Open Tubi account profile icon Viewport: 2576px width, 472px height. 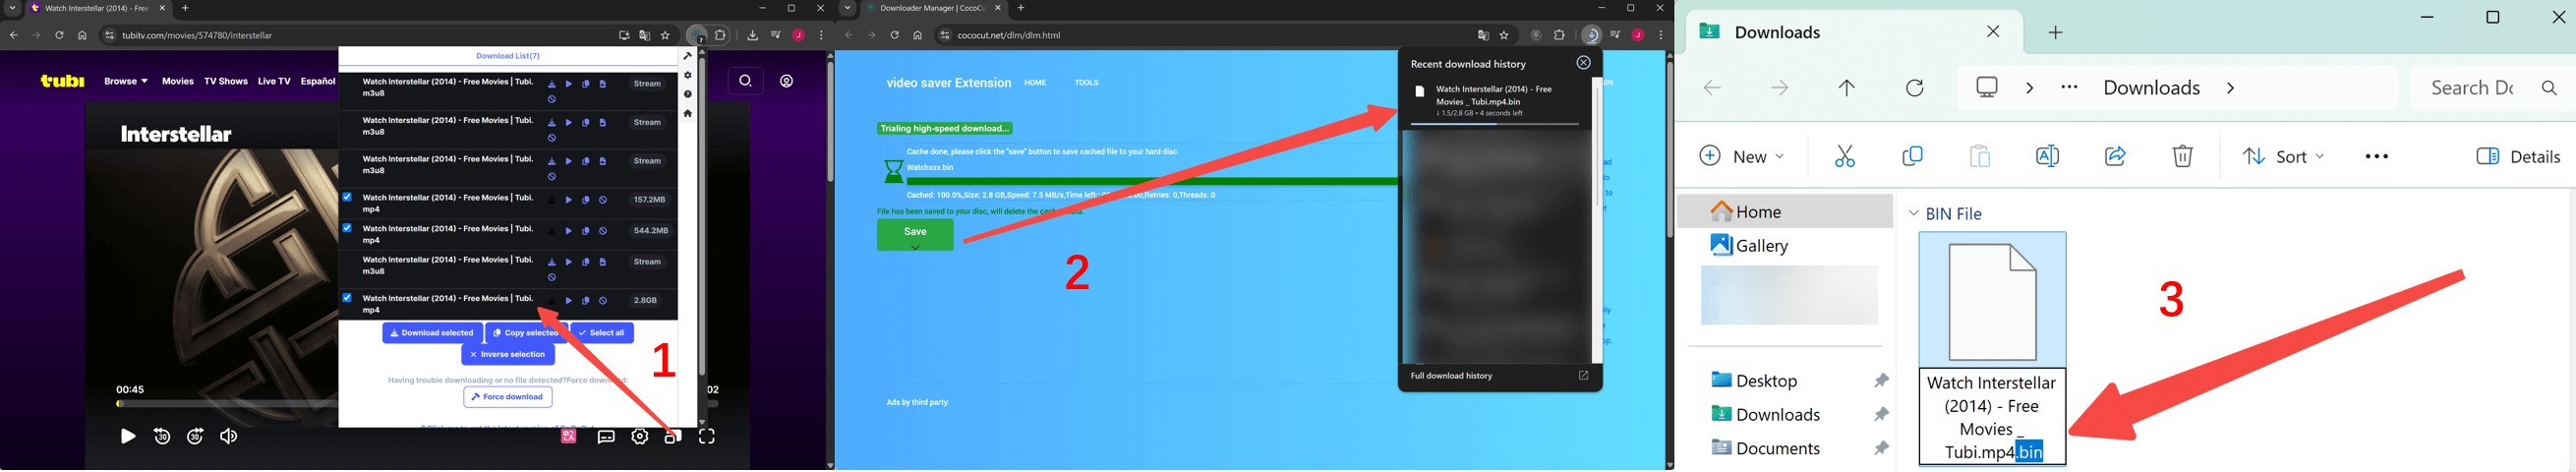point(787,82)
